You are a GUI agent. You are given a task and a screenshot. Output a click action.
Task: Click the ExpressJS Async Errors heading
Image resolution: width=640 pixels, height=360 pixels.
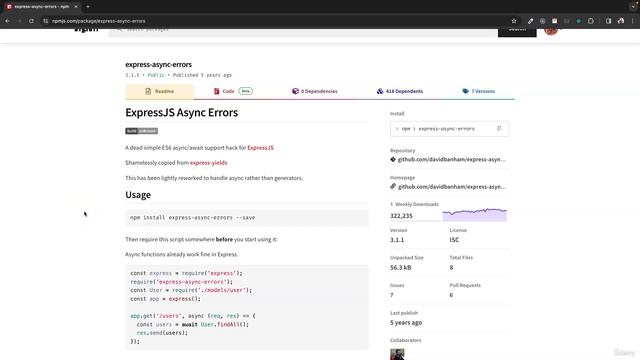[x=182, y=113]
